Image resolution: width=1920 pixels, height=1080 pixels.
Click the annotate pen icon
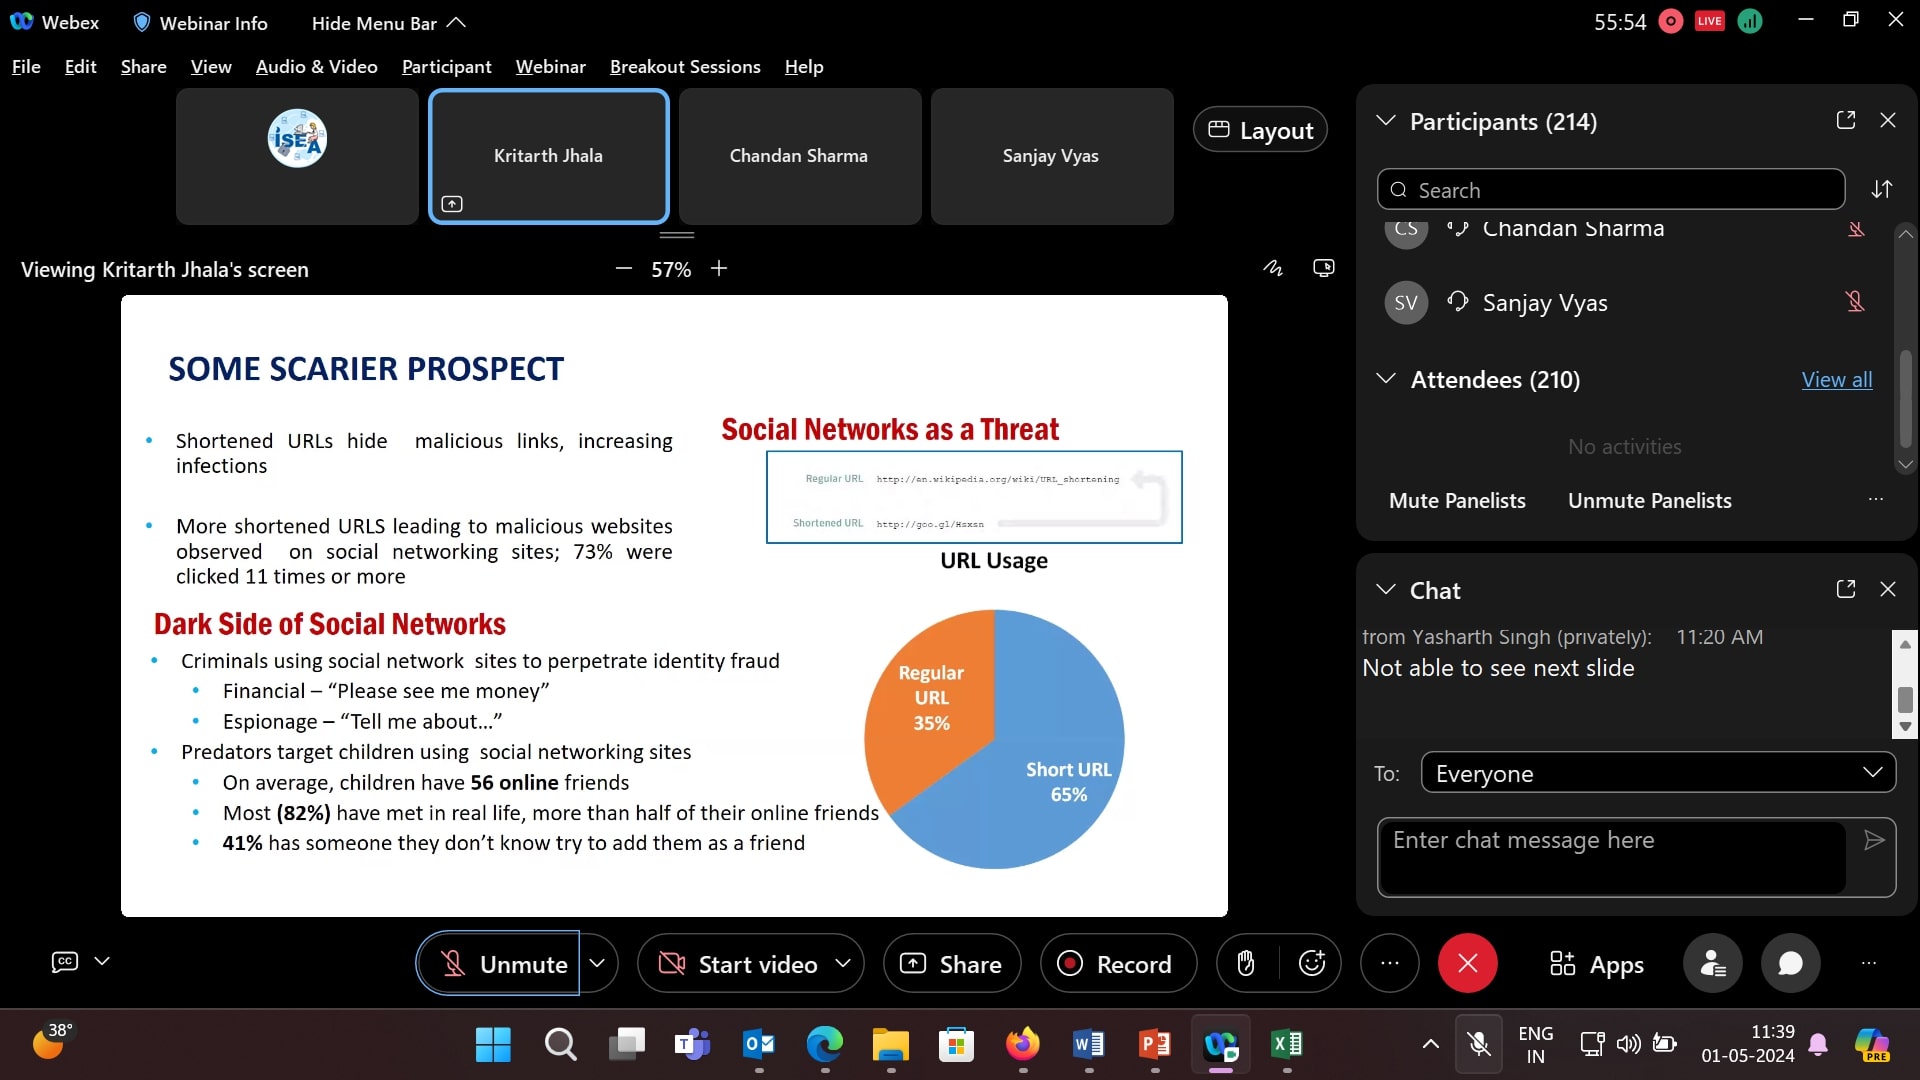(1272, 268)
